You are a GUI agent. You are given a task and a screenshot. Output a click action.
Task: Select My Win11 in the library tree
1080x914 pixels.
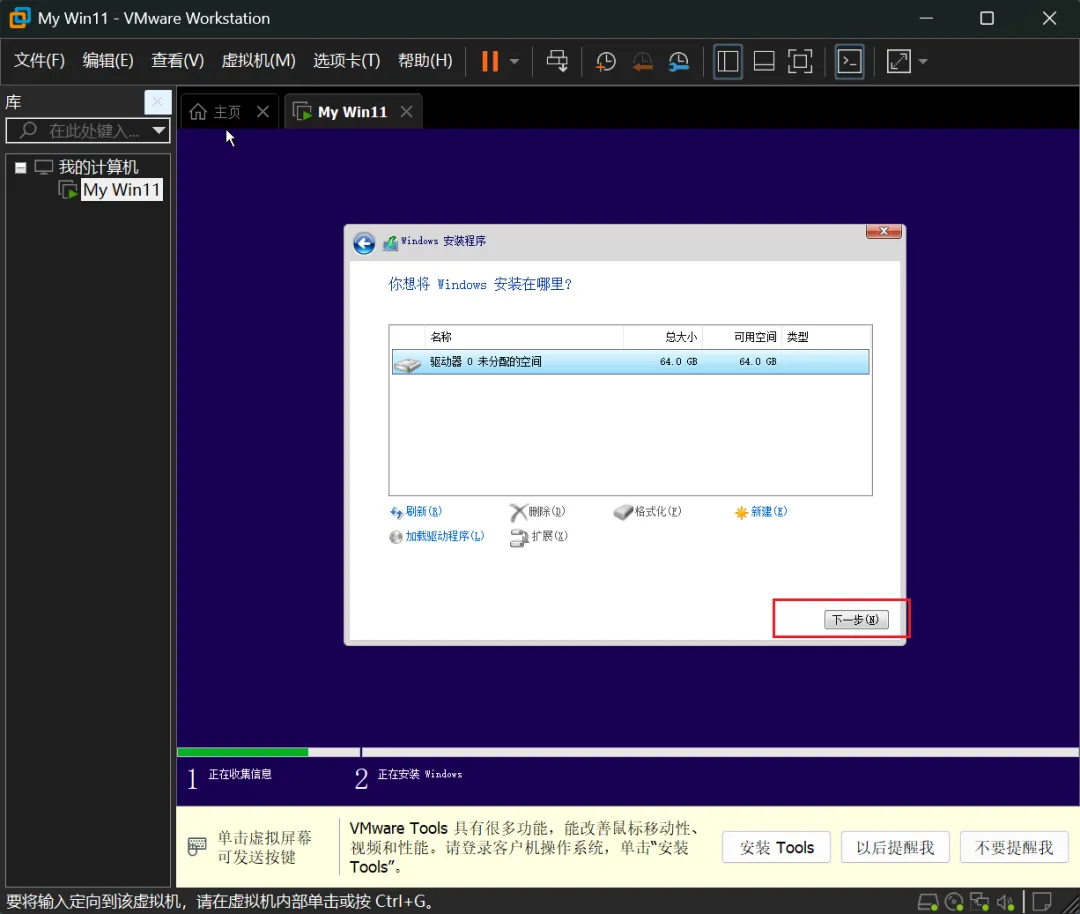[x=122, y=189]
